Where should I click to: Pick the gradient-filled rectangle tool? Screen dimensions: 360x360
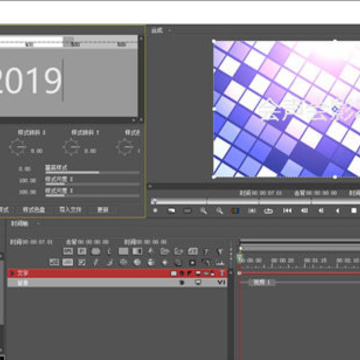coord(137,251)
